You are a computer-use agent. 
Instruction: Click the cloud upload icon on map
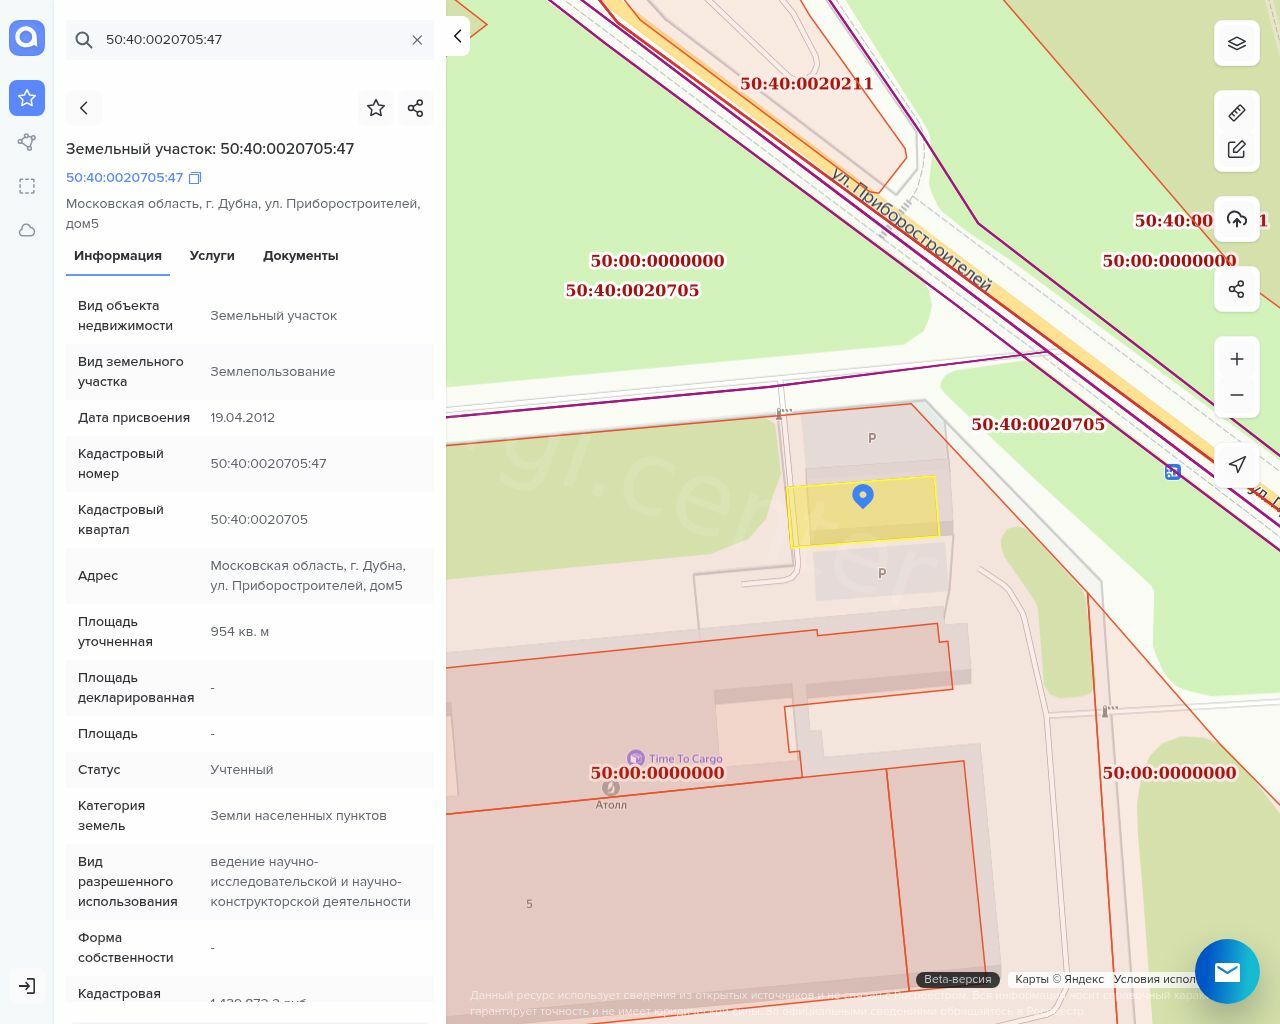coord(1237,219)
